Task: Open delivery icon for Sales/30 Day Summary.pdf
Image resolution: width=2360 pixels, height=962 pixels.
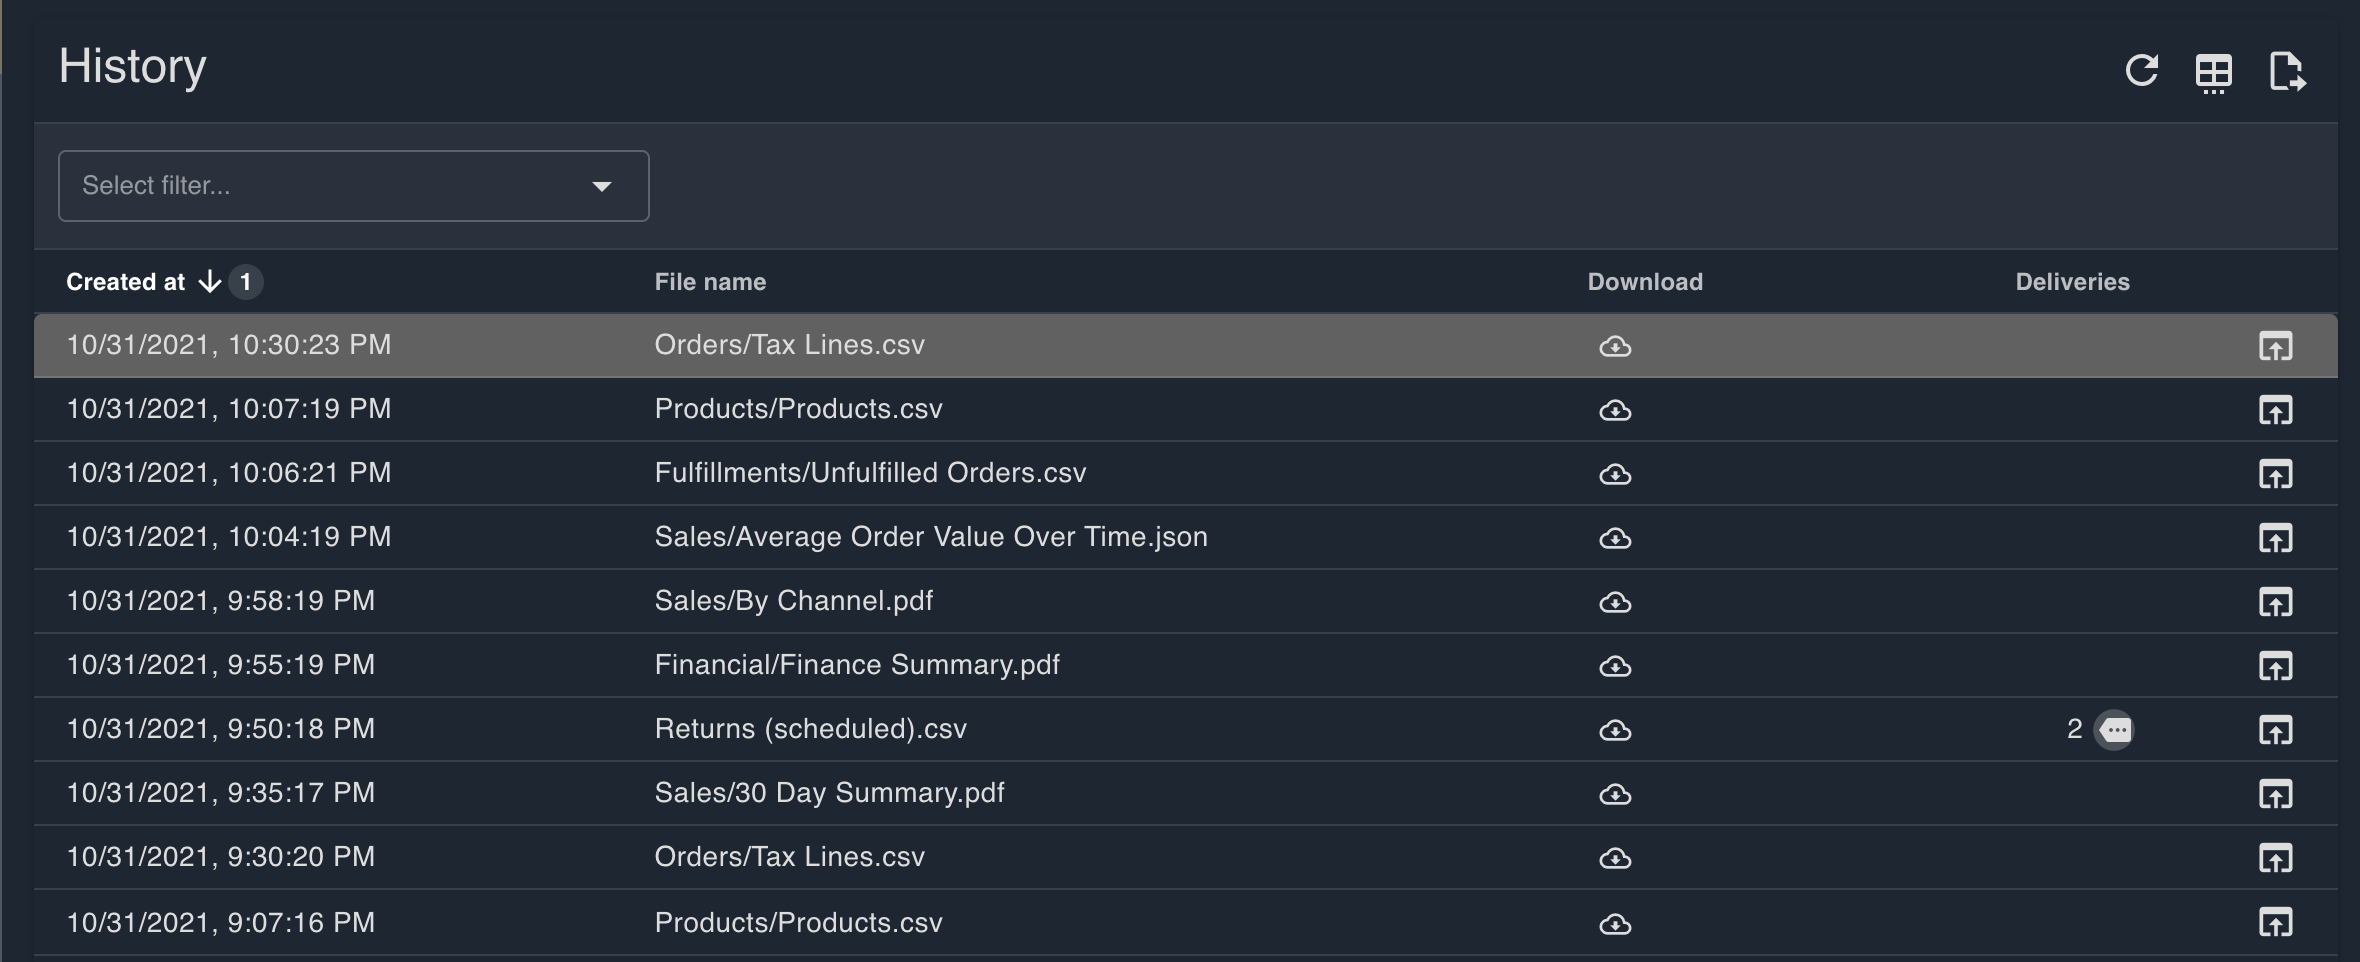Action: [2275, 794]
